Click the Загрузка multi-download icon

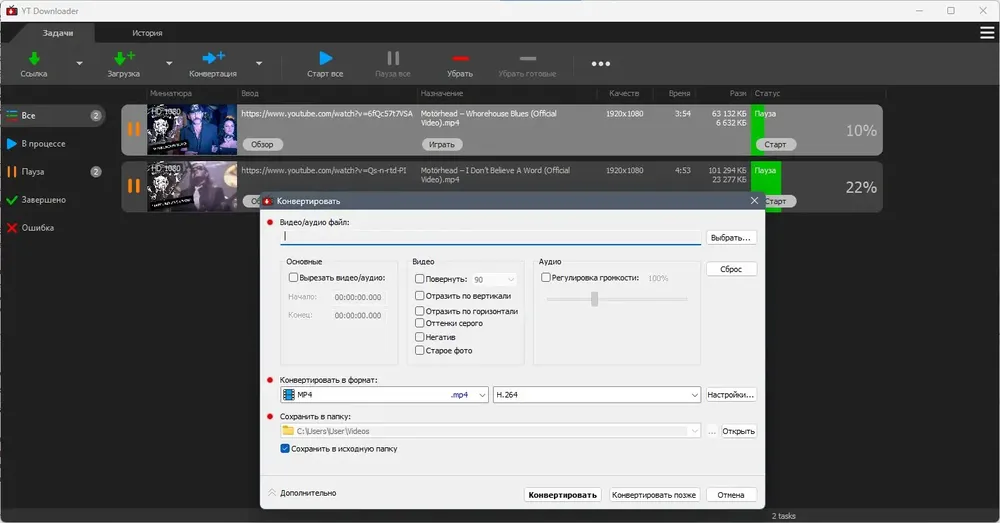tap(124, 59)
